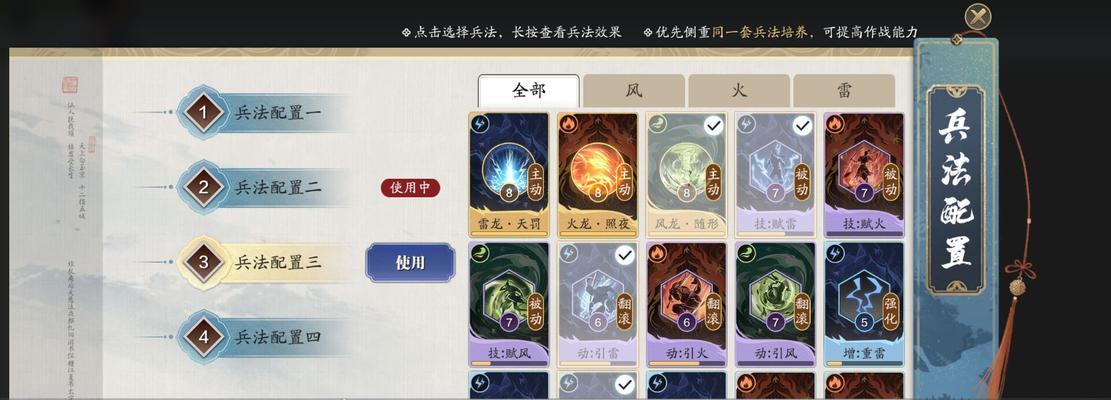Open the 雷 filter tab
1111x400 pixels.
pos(844,91)
